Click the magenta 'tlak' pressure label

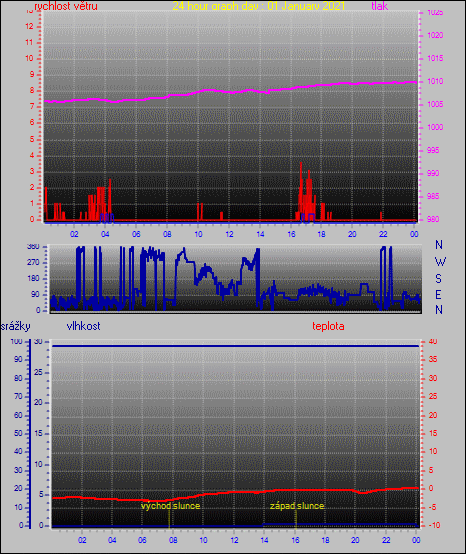(379, 6)
